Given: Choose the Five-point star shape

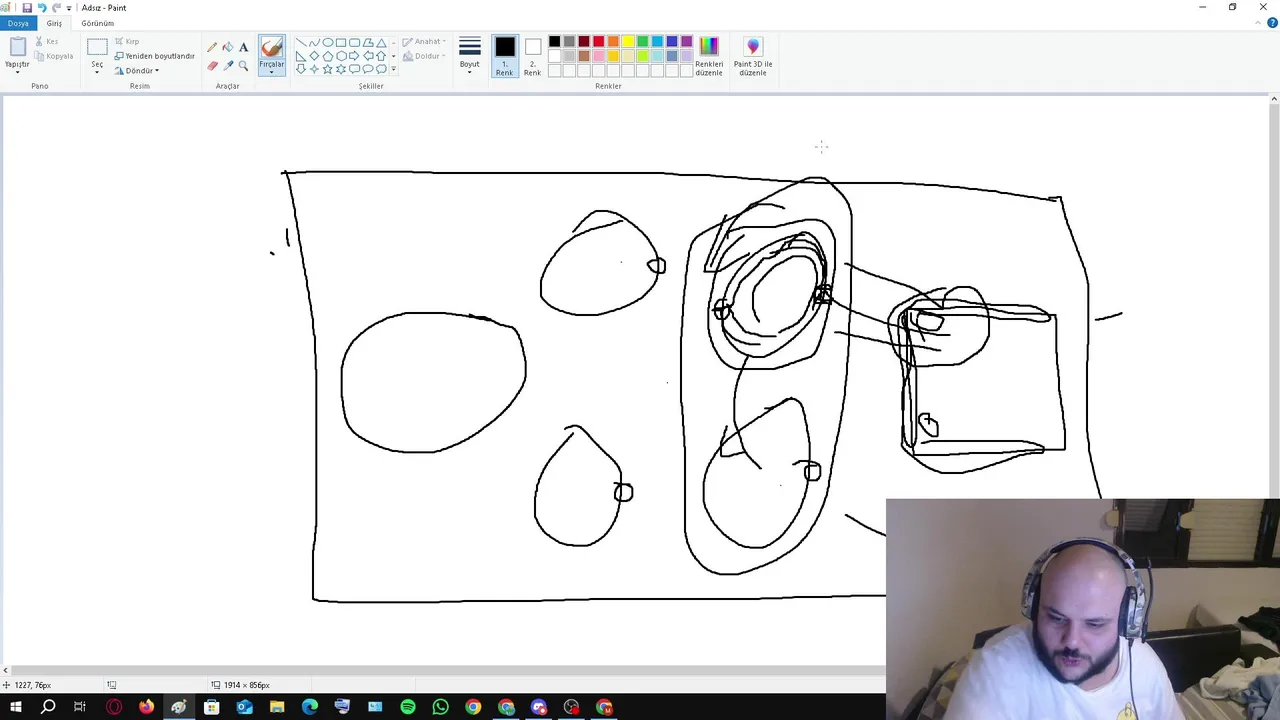Looking at the screenshot, I should pos(328,69).
